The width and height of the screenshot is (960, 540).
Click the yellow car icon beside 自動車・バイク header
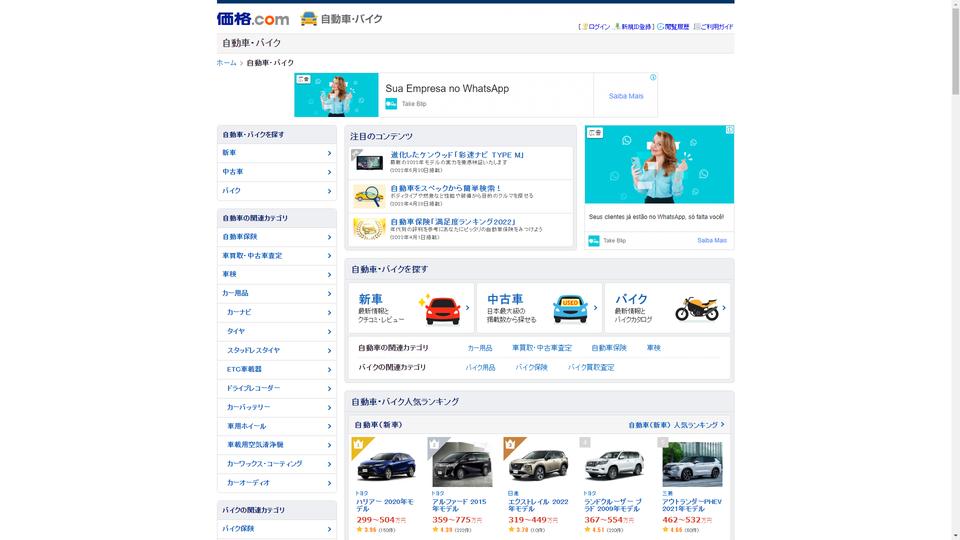(309, 19)
